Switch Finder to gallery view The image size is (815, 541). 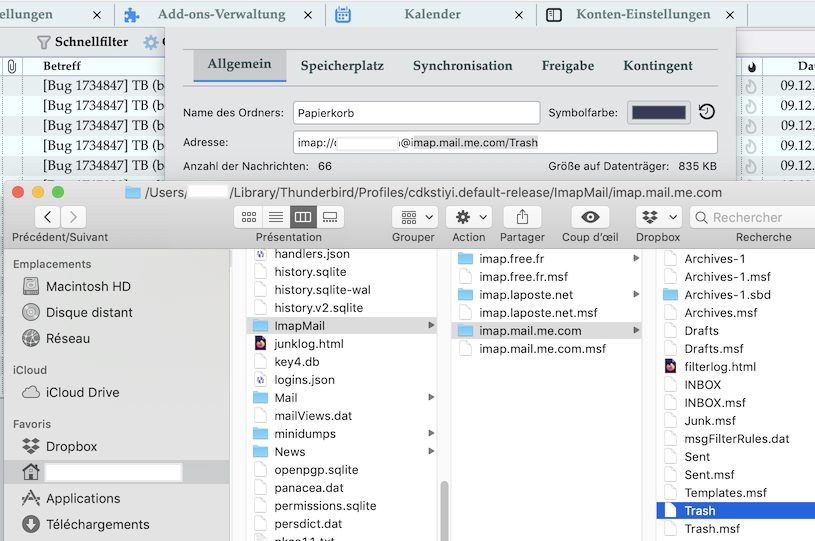(330, 217)
